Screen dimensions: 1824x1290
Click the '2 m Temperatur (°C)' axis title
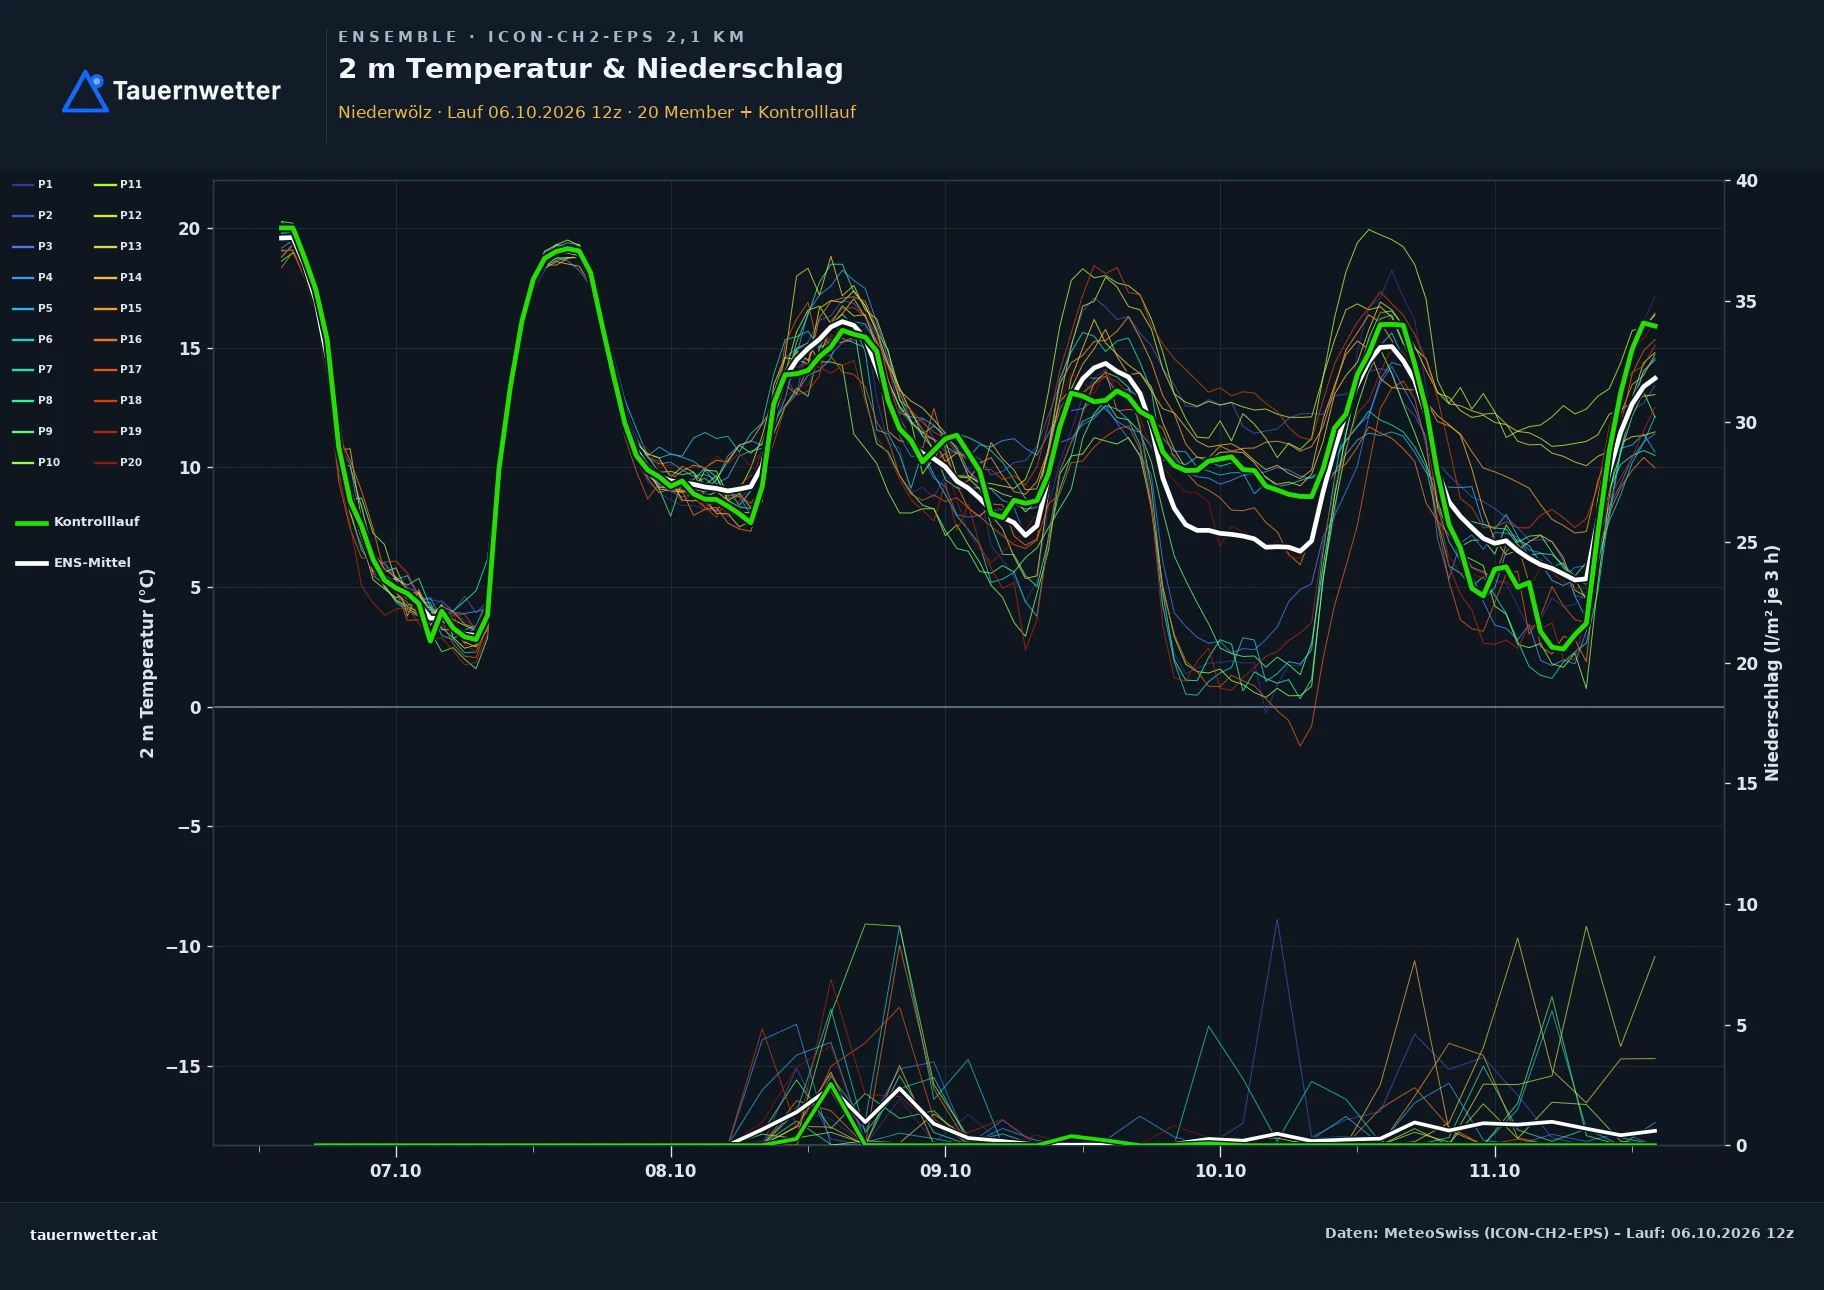[148, 663]
